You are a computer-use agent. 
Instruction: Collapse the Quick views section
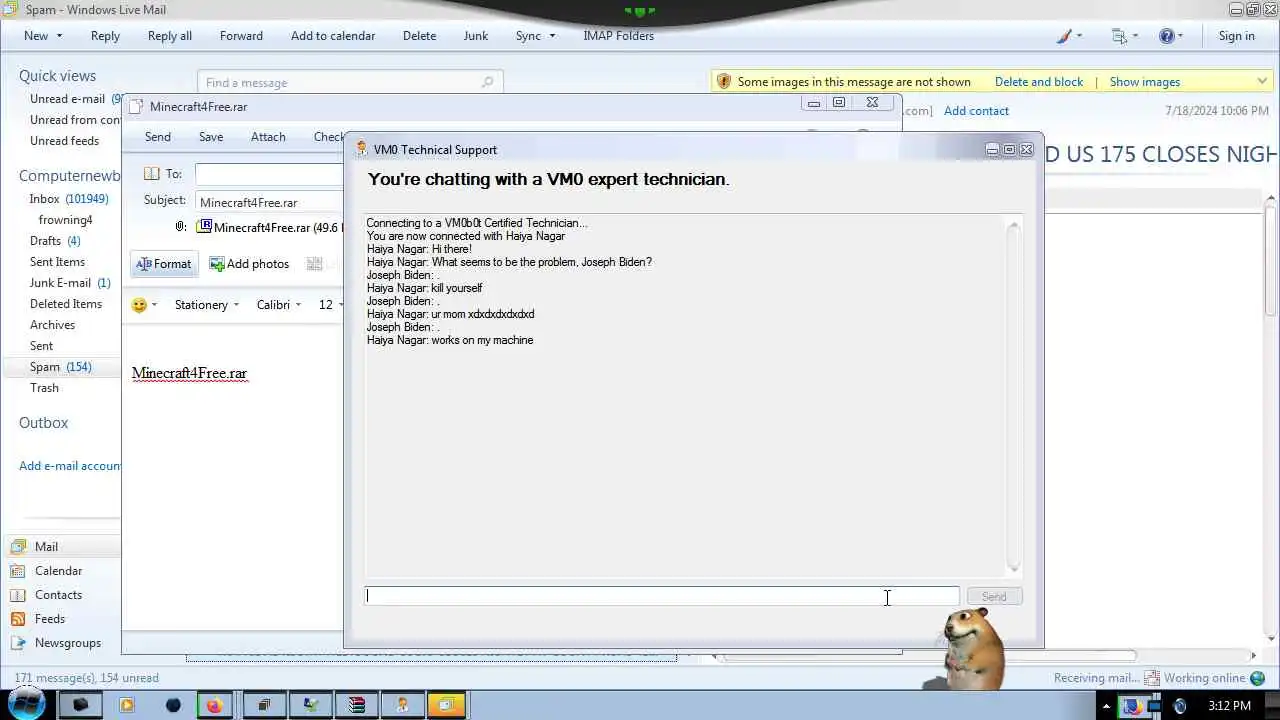(x=57, y=76)
